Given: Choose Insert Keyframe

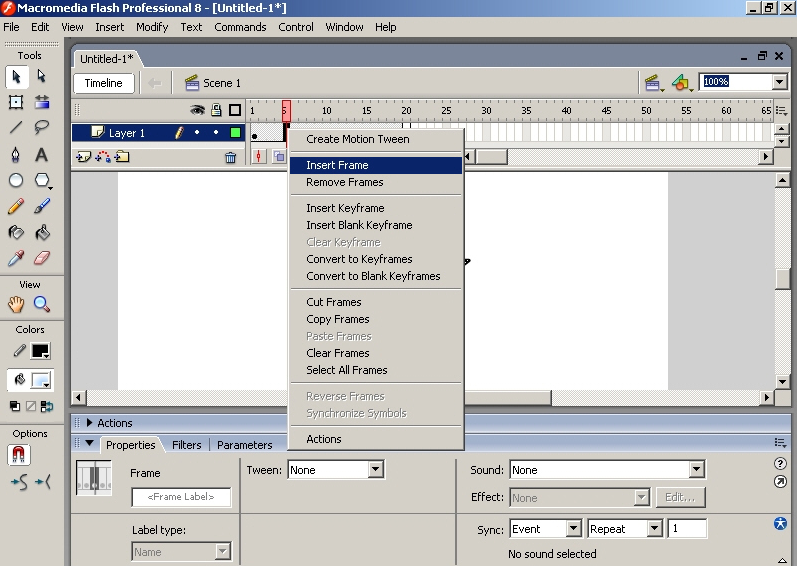Looking at the screenshot, I should click(376, 208).
